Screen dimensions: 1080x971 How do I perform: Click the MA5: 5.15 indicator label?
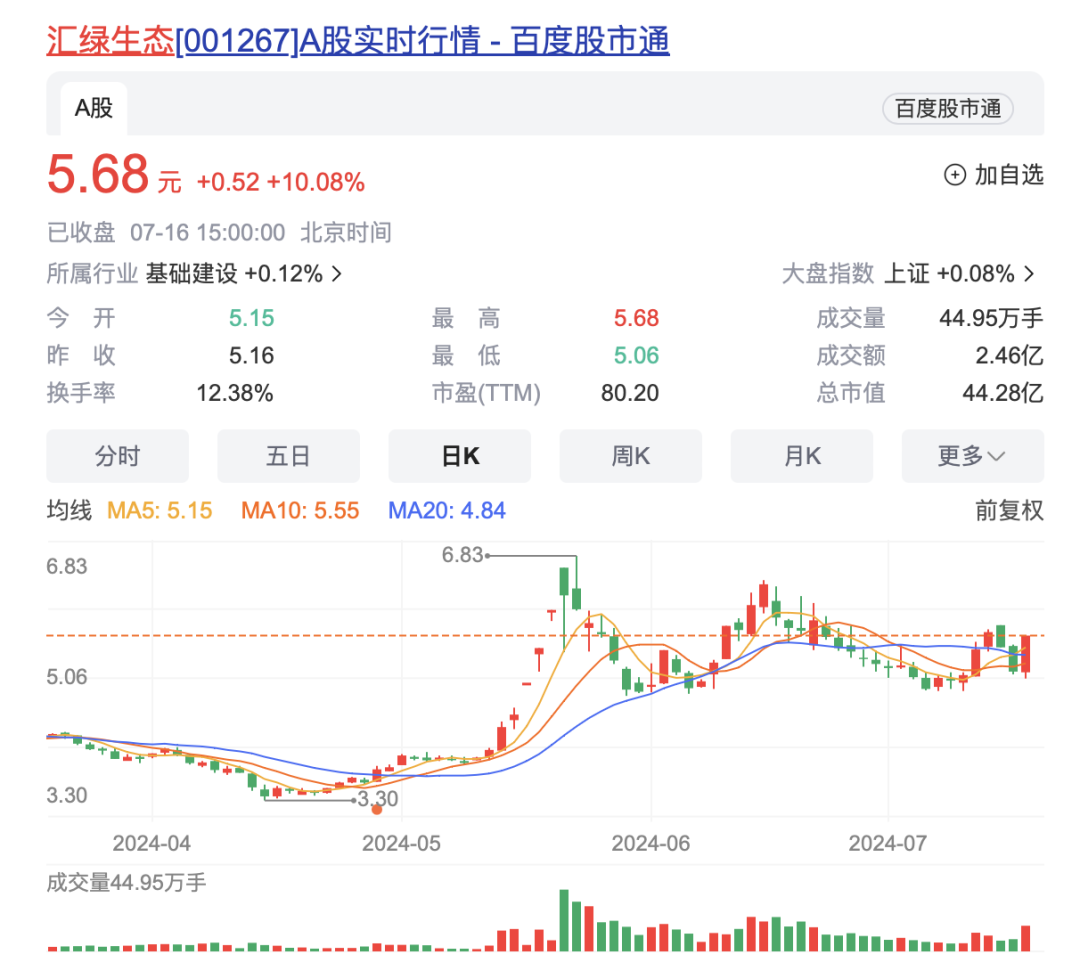point(160,510)
